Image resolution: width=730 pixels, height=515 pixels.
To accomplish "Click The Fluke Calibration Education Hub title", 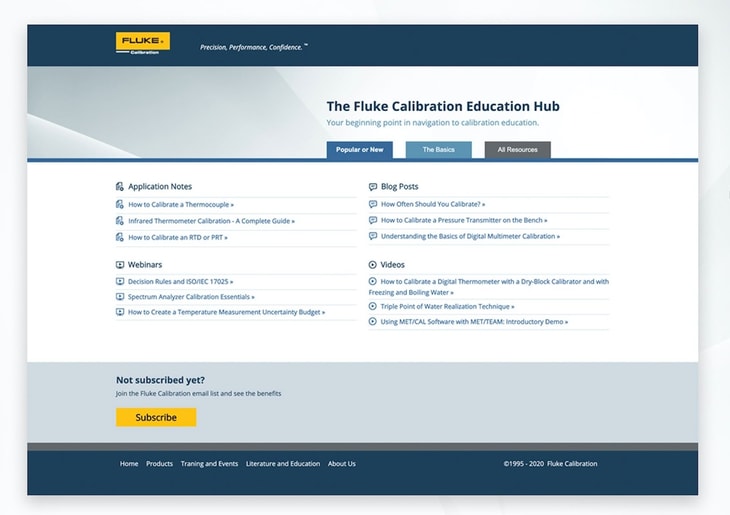I will [443, 106].
